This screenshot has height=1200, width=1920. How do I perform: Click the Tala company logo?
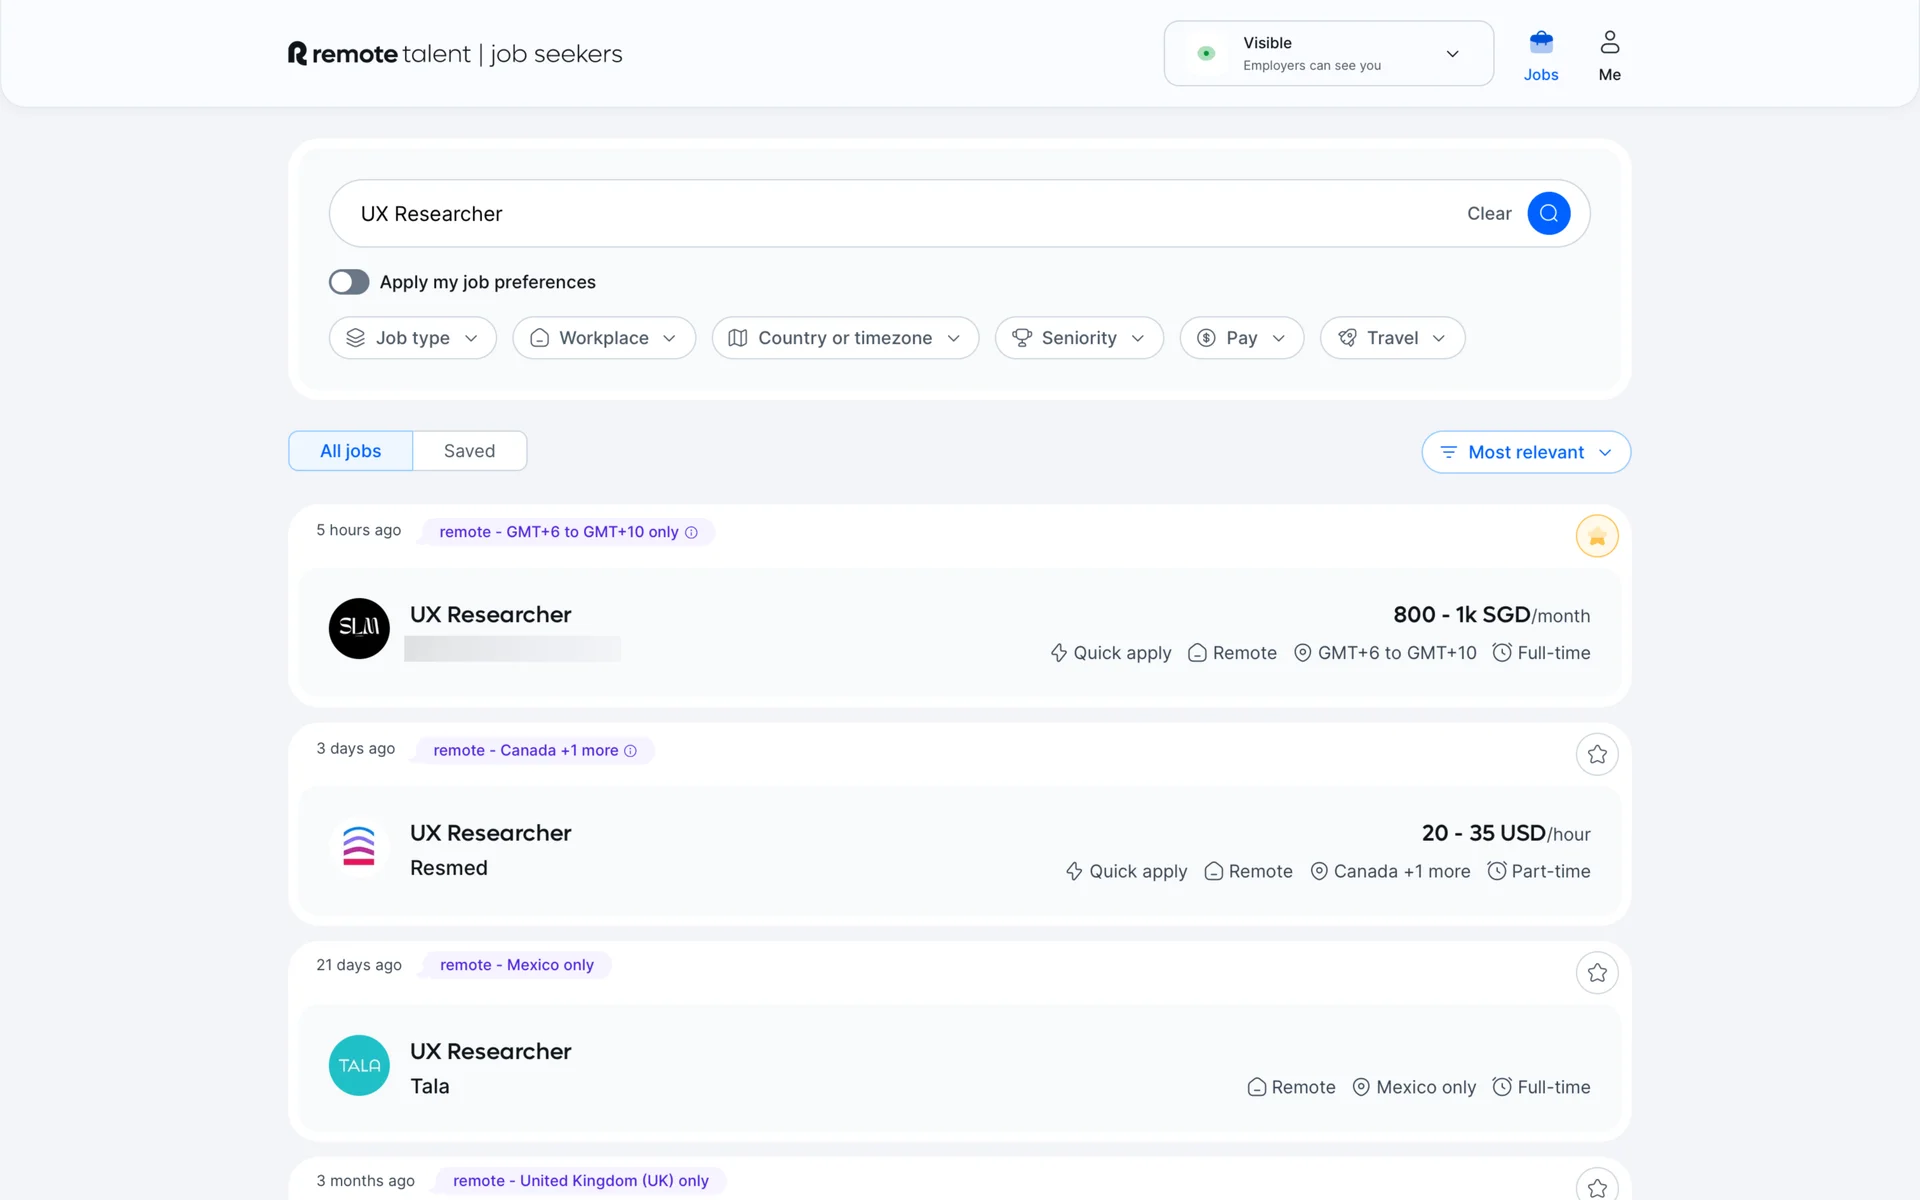click(x=359, y=1065)
